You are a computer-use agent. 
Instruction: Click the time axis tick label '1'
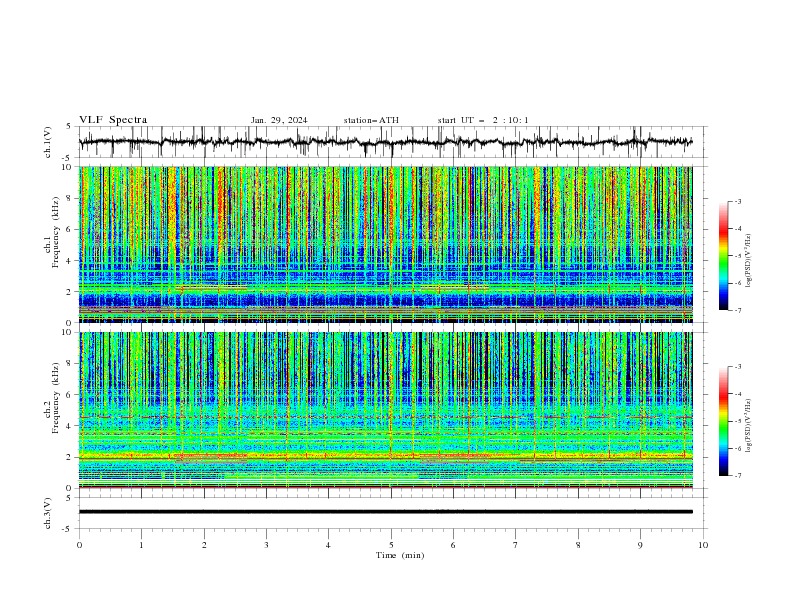tap(141, 545)
